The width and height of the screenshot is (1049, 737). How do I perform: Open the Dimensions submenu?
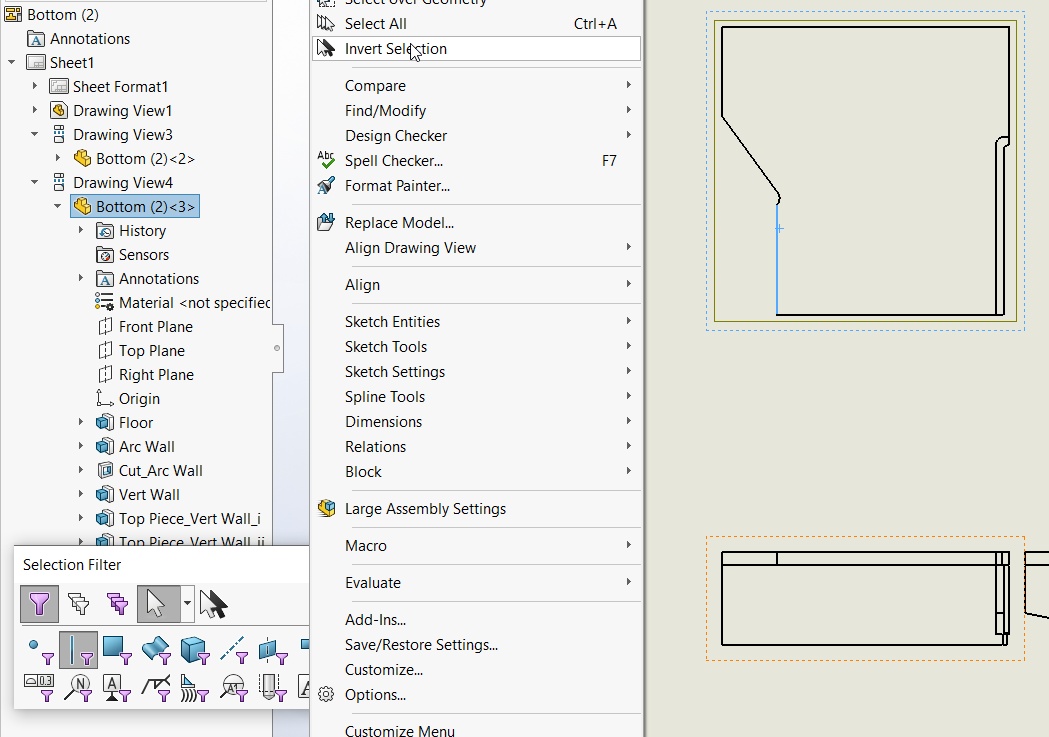point(476,422)
